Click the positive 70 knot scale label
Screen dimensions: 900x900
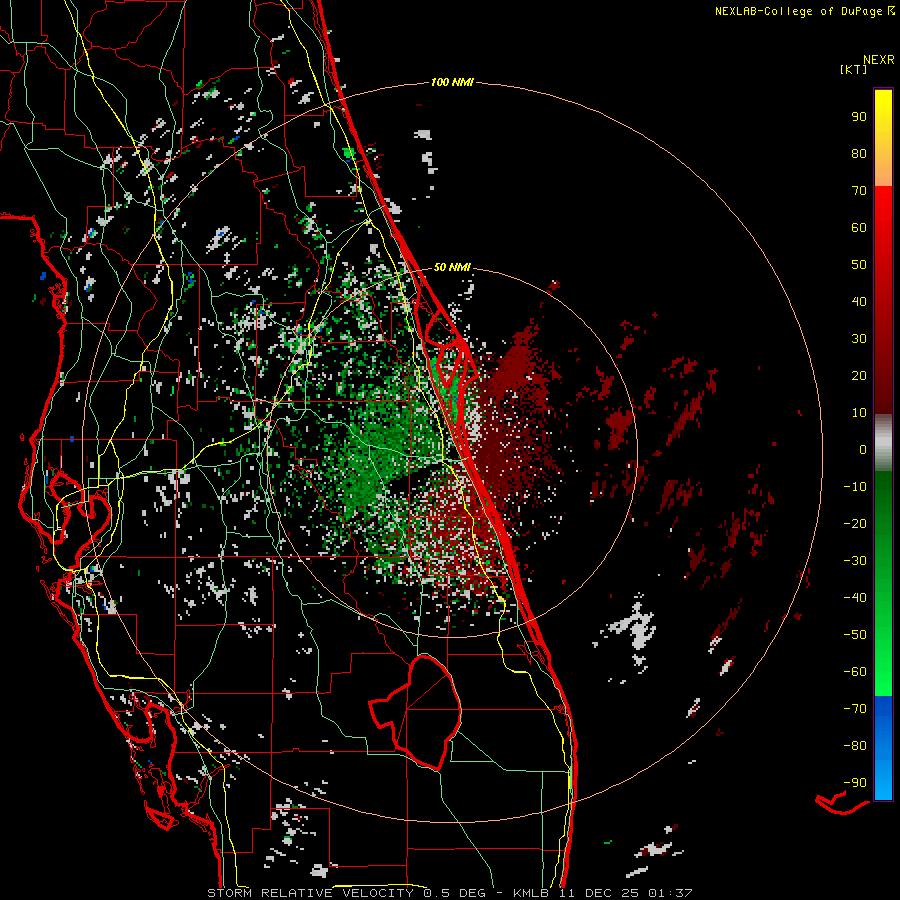click(859, 191)
